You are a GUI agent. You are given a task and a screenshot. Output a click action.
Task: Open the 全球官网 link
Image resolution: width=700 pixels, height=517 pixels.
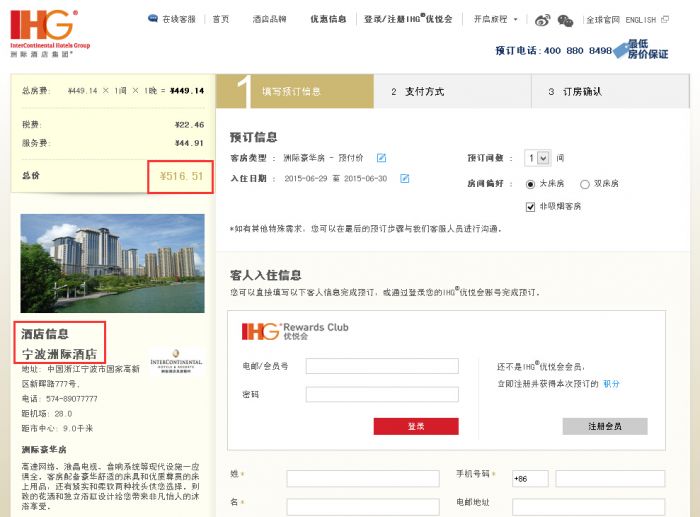click(603, 20)
